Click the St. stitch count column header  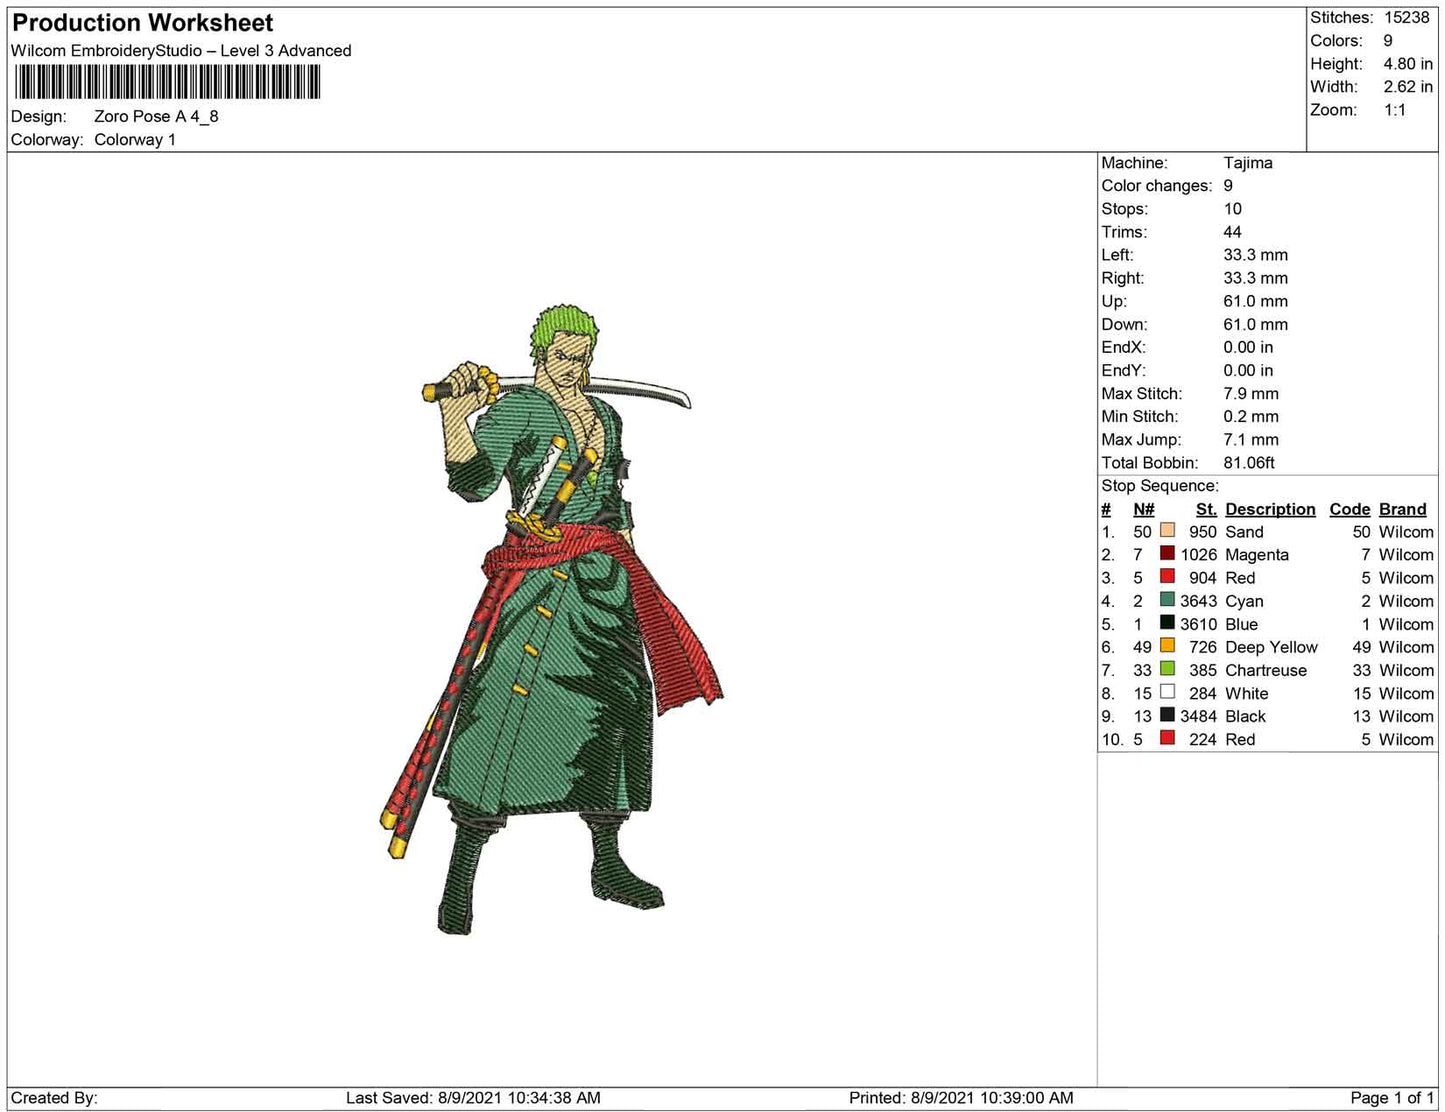[x=1206, y=509]
